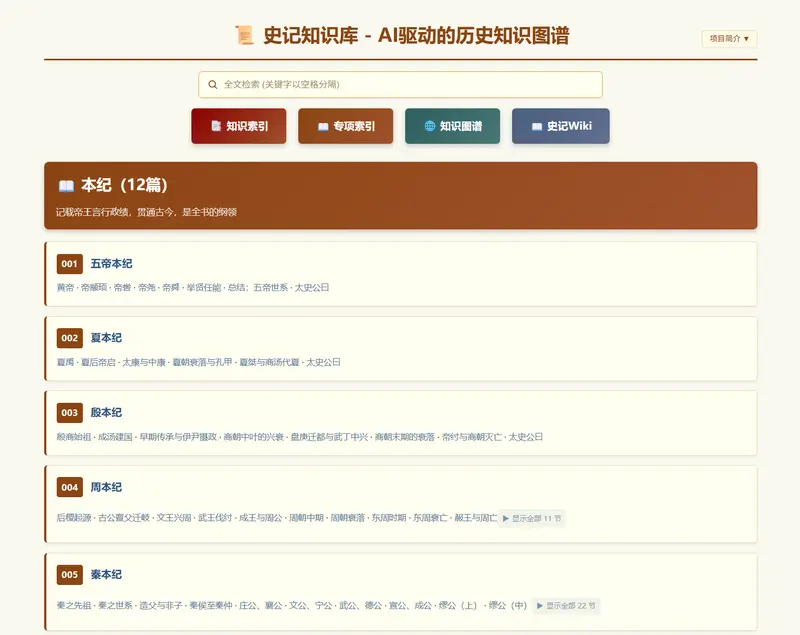Select 太史公曰 in the 五帝本纪 row
This screenshot has width=800, height=635.
click(x=312, y=288)
